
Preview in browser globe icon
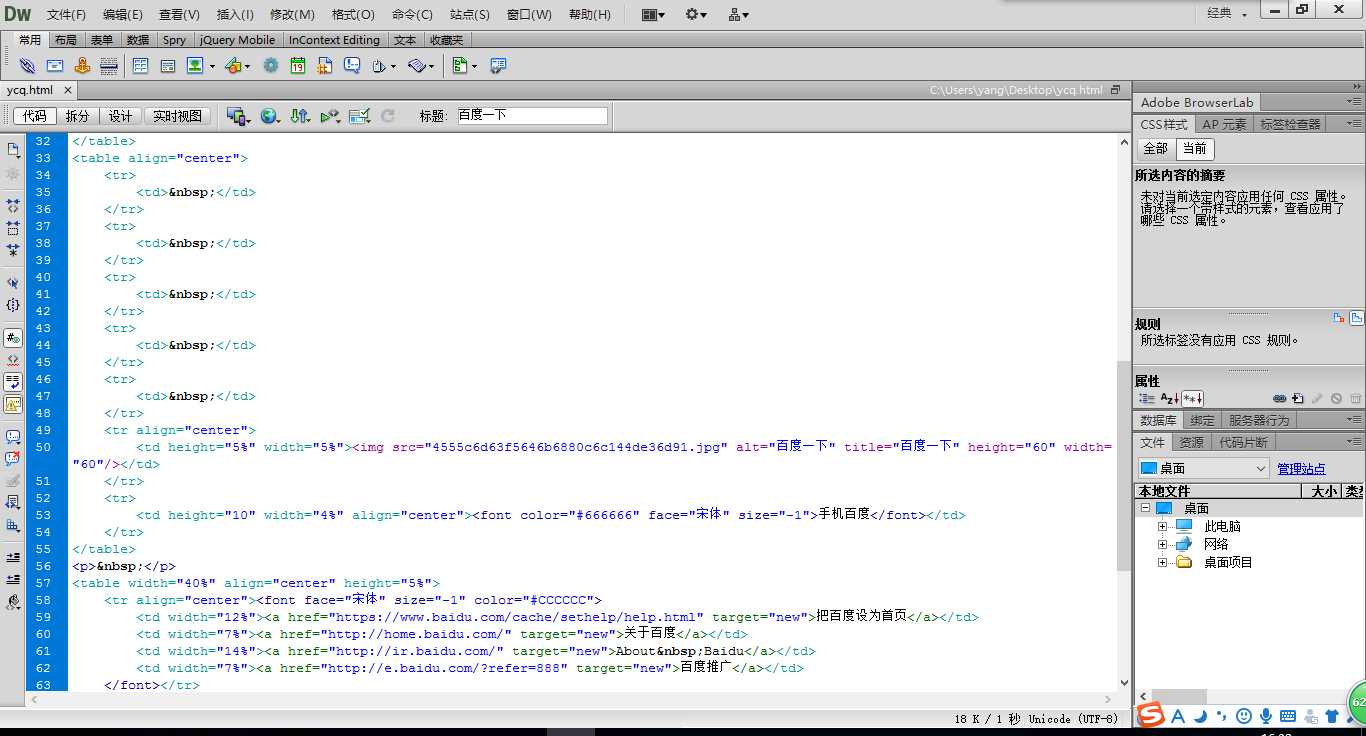(x=269, y=116)
